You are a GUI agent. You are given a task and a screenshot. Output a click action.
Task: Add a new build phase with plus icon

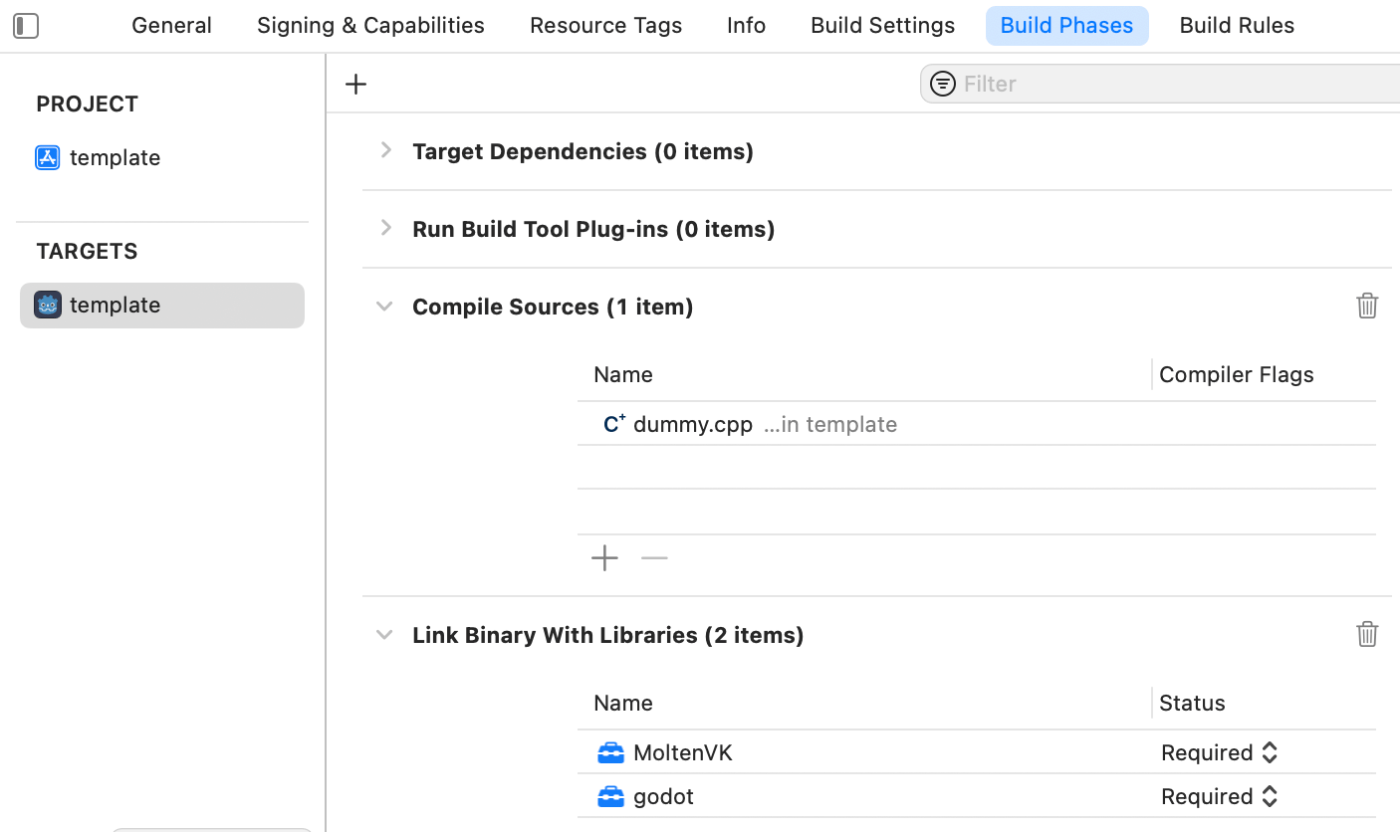356,84
